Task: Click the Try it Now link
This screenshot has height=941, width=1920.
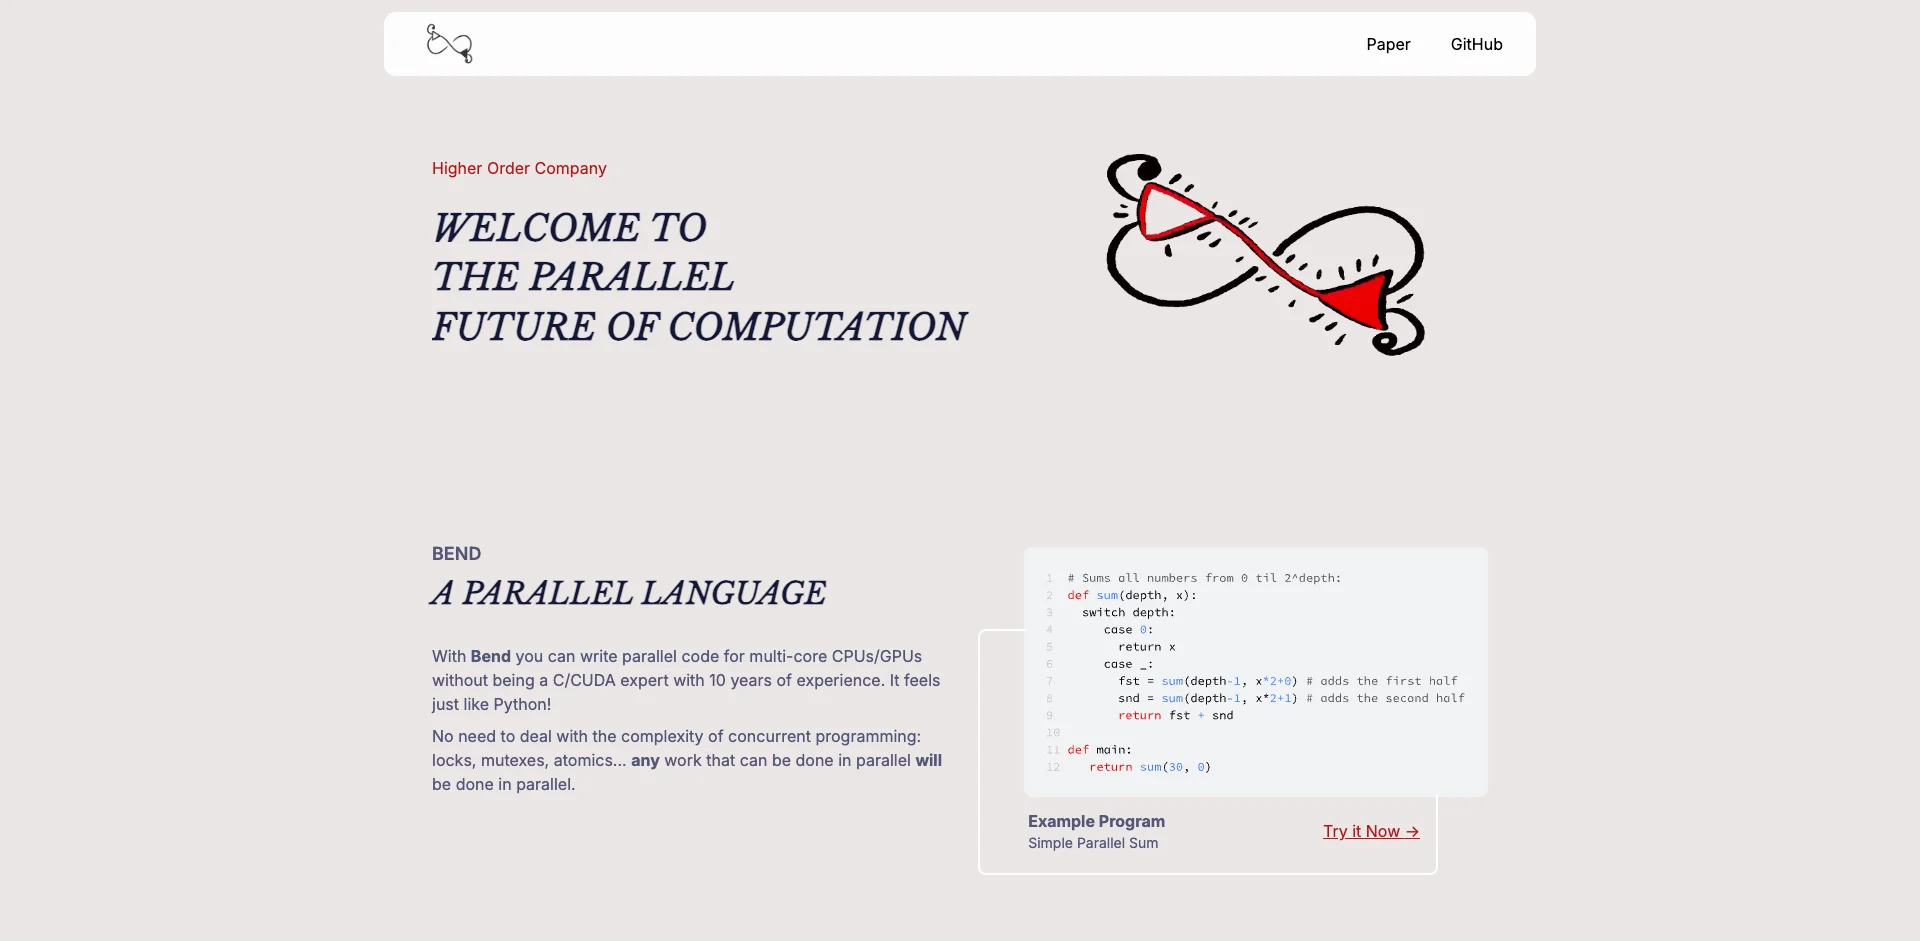Action: point(1371,831)
